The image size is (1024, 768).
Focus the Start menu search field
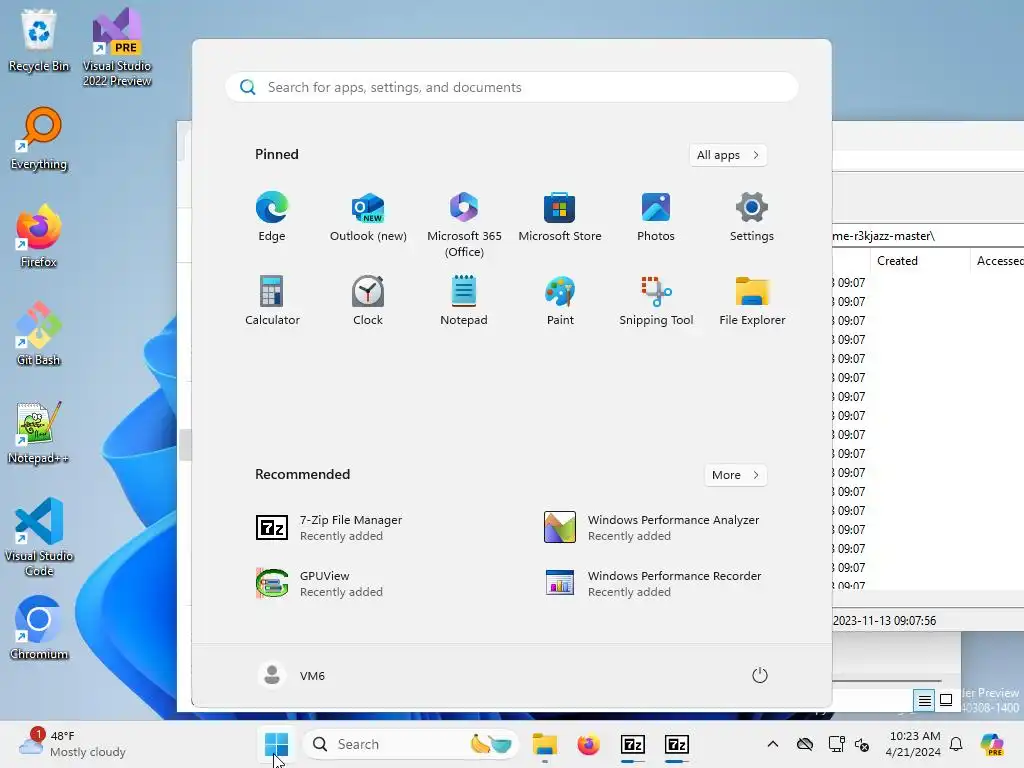tap(512, 88)
